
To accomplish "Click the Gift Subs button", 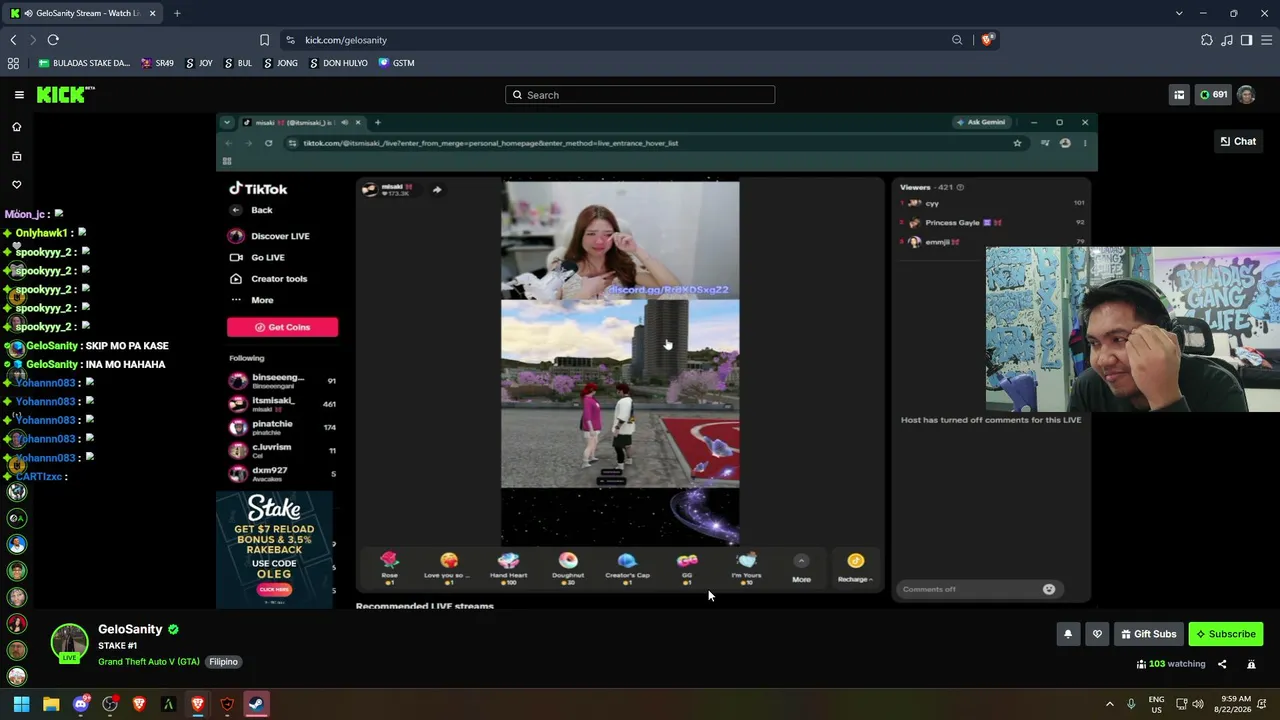I will coord(1148,634).
